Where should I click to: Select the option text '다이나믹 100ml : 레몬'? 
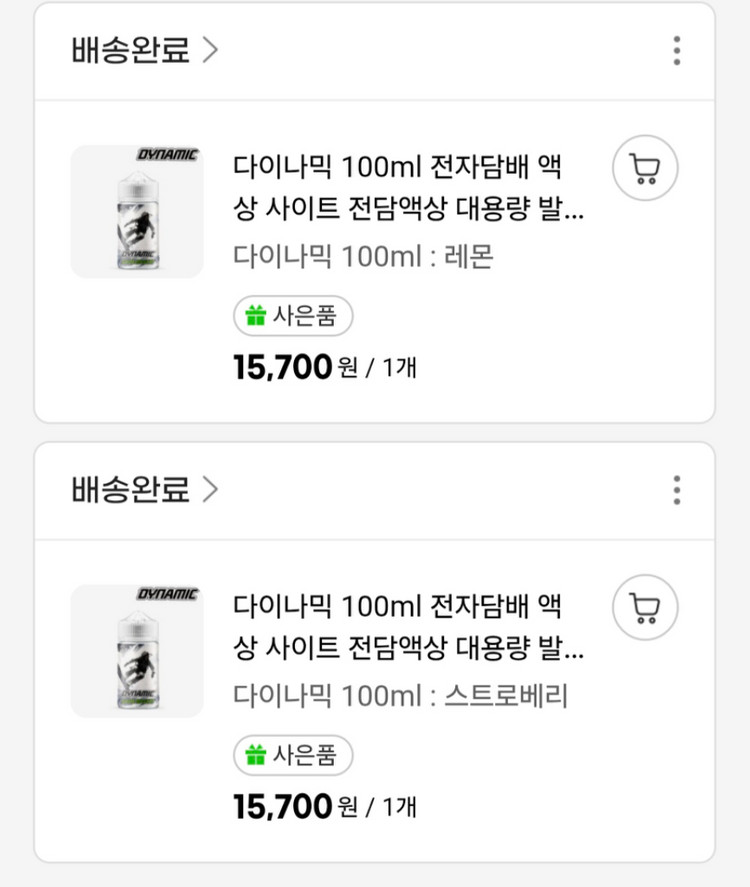point(364,257)
